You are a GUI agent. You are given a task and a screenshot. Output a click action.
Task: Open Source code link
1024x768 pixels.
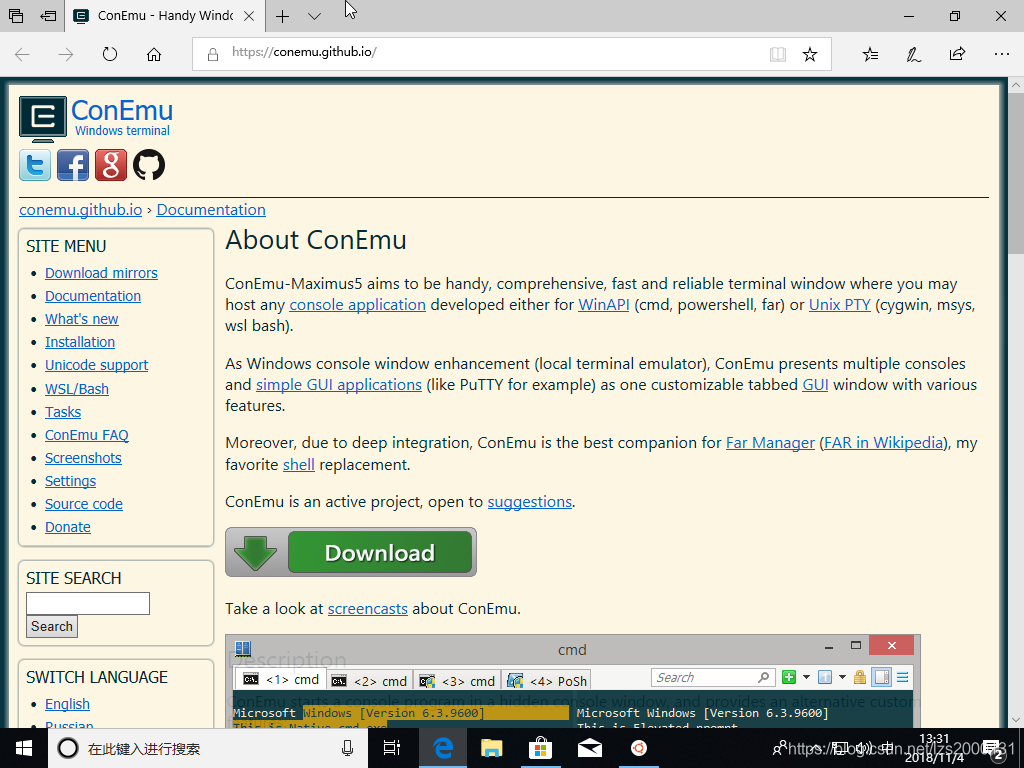pyautogui.click(x=84, y=504)
